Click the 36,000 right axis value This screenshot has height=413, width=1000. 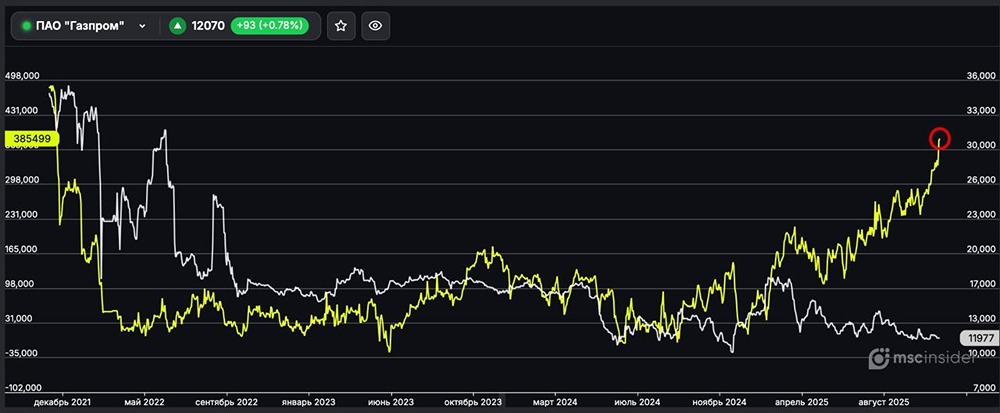(x=974, y=76)
